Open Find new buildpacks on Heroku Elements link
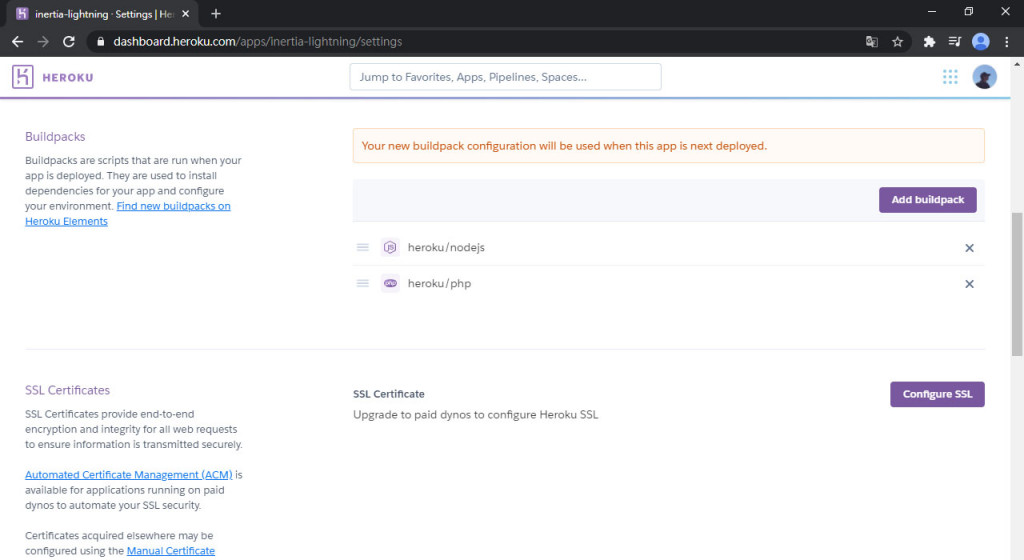Image resolution: width=1024 pixels, height=560 pixels. click(173, 206)
